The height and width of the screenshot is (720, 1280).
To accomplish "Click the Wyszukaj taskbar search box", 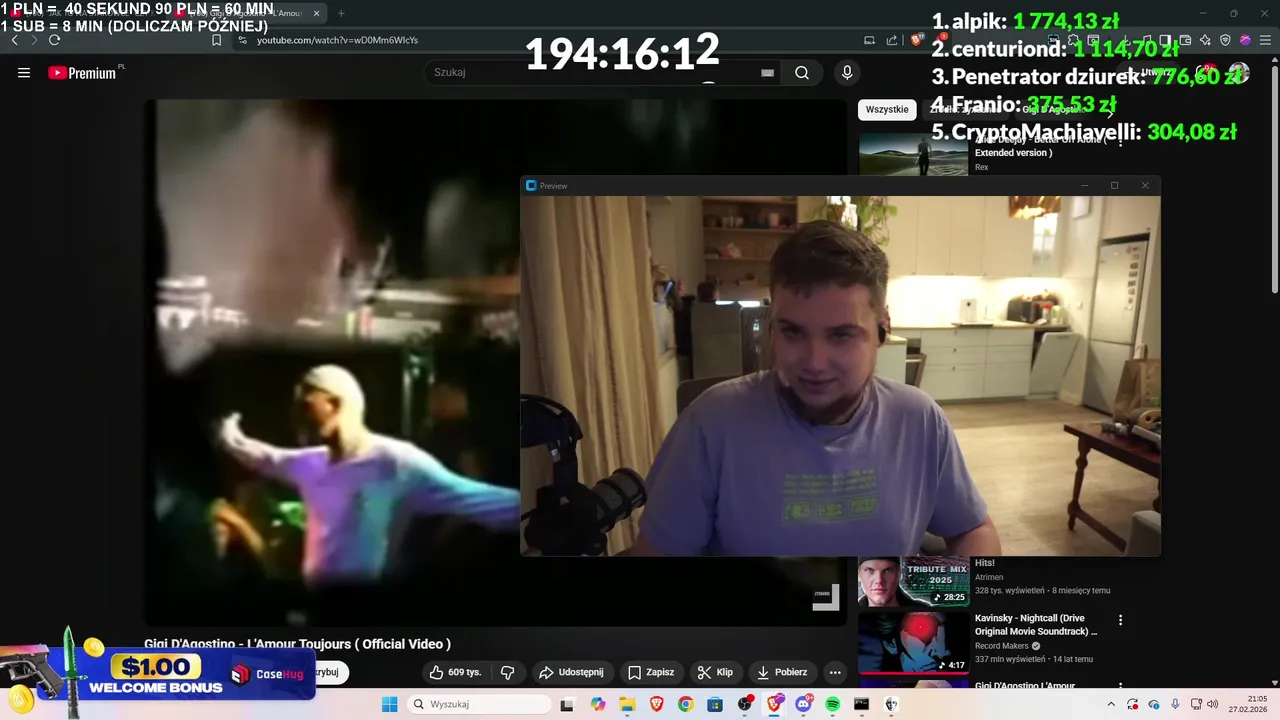I will 480,704.
